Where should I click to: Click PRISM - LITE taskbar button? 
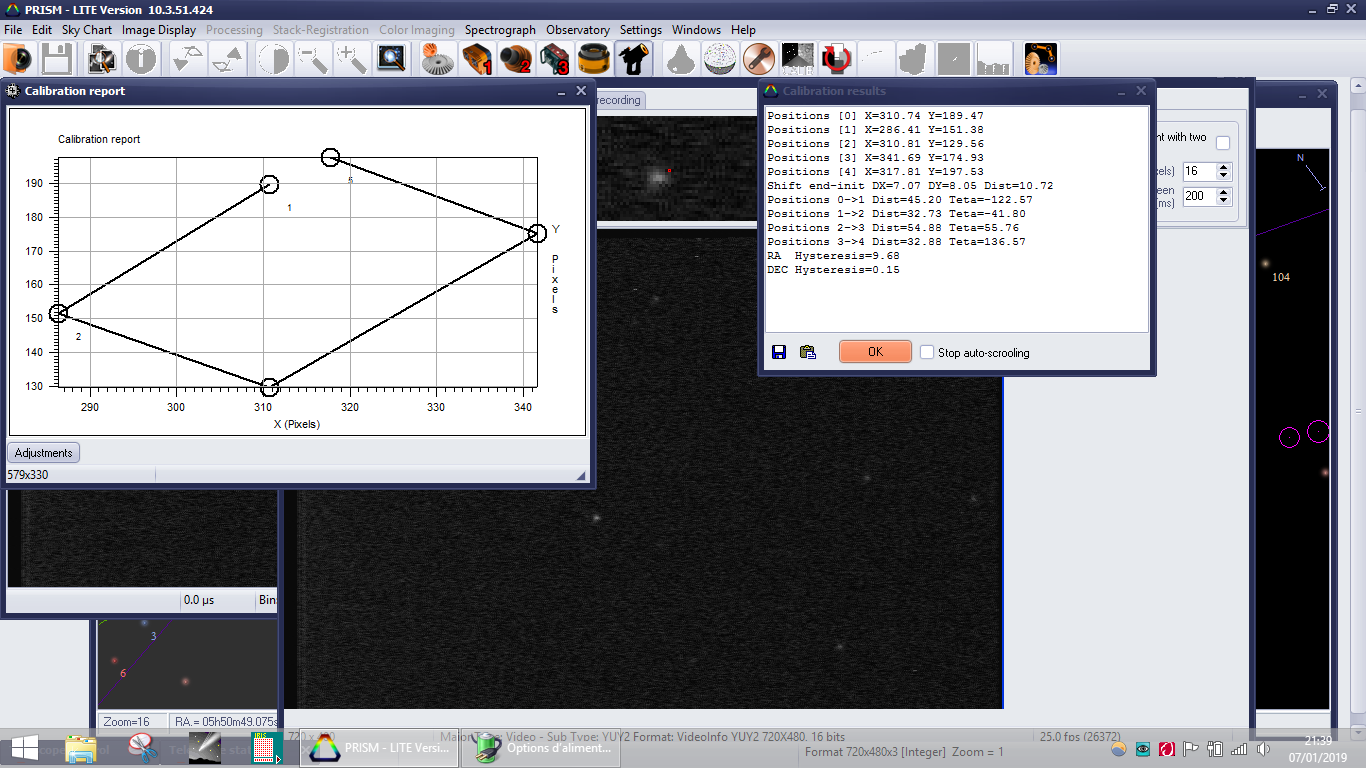[x=379, y=747]
